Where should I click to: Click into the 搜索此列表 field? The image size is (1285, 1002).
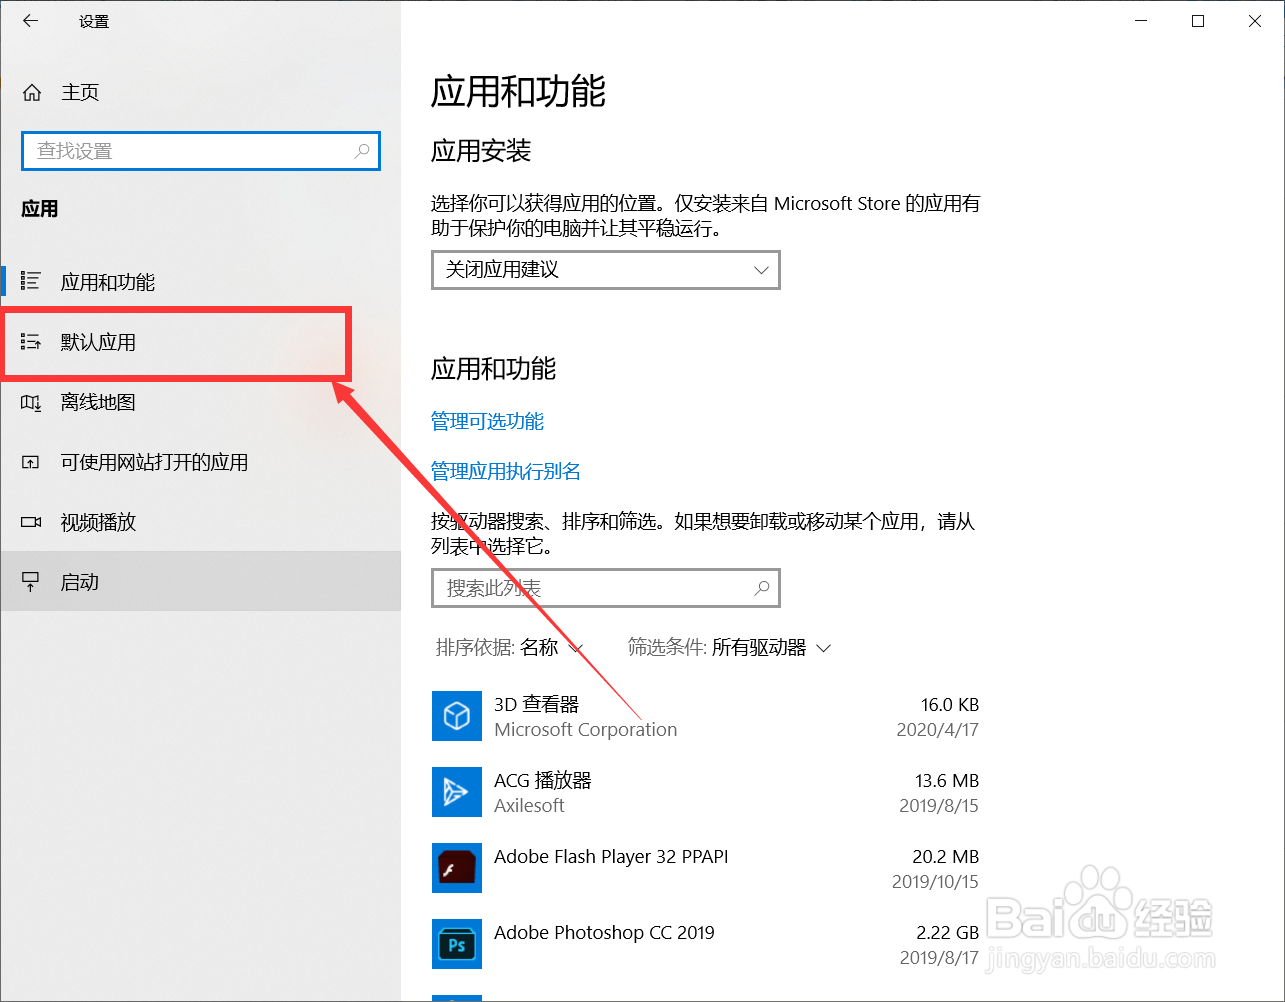[x=605, y=588]
